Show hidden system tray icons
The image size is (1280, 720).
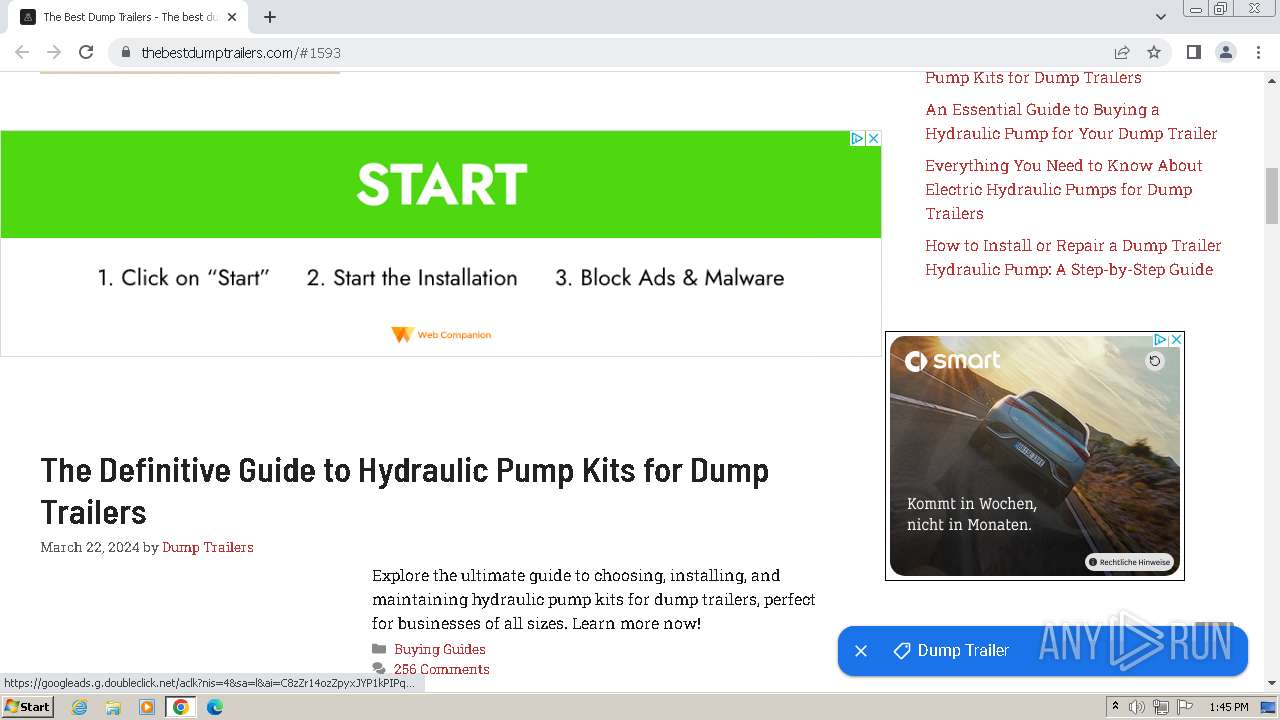[1115, 707]
